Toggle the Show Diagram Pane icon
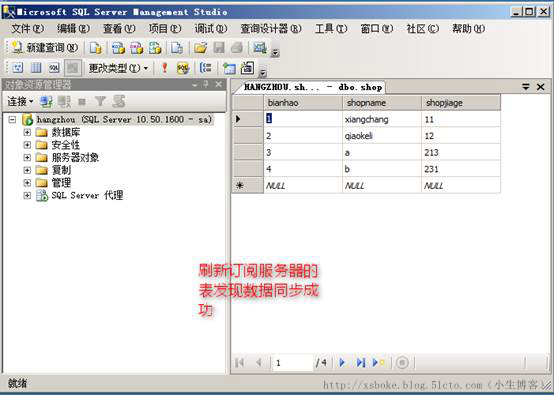Screen dimensions: 554x395 18,67
